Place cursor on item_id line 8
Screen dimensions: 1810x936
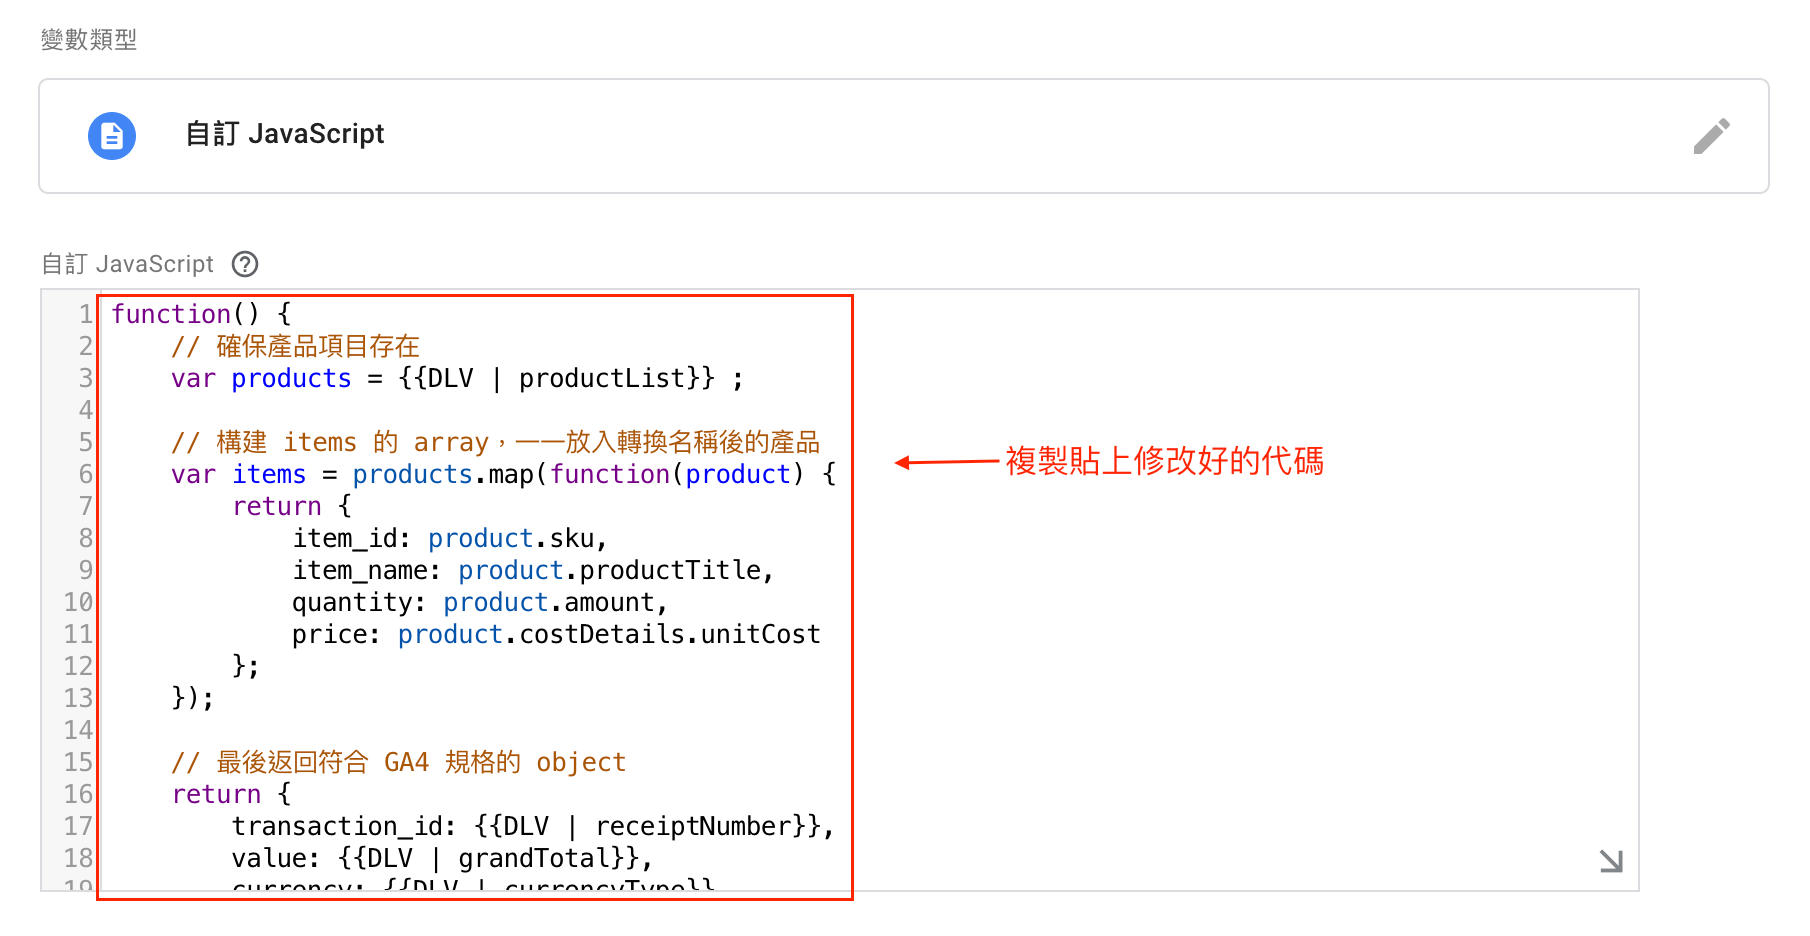coord(450,539)
